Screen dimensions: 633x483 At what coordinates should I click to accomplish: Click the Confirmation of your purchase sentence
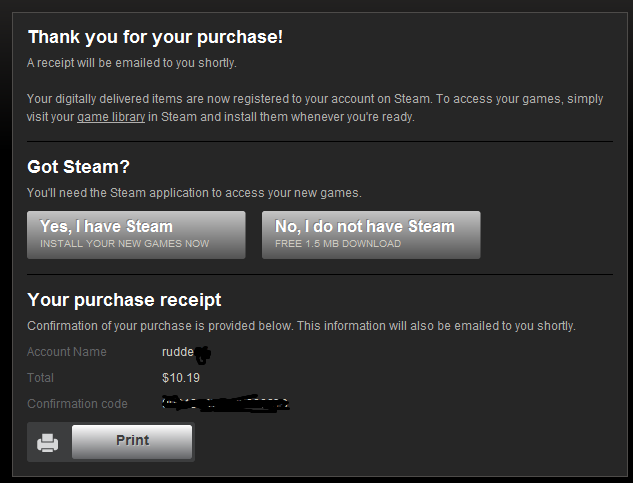point(301,326)
